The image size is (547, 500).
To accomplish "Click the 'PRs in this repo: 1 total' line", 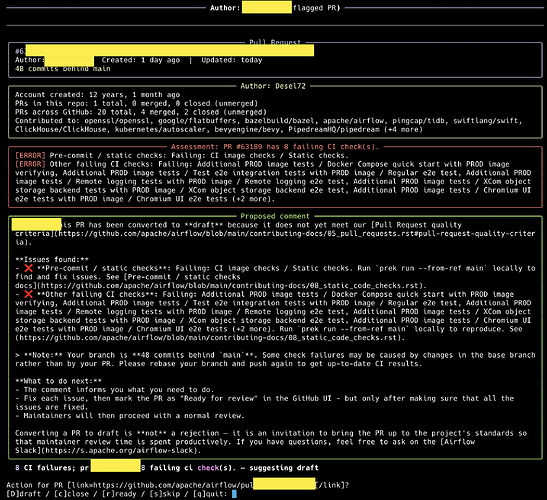I will click(x=136, y=104).
